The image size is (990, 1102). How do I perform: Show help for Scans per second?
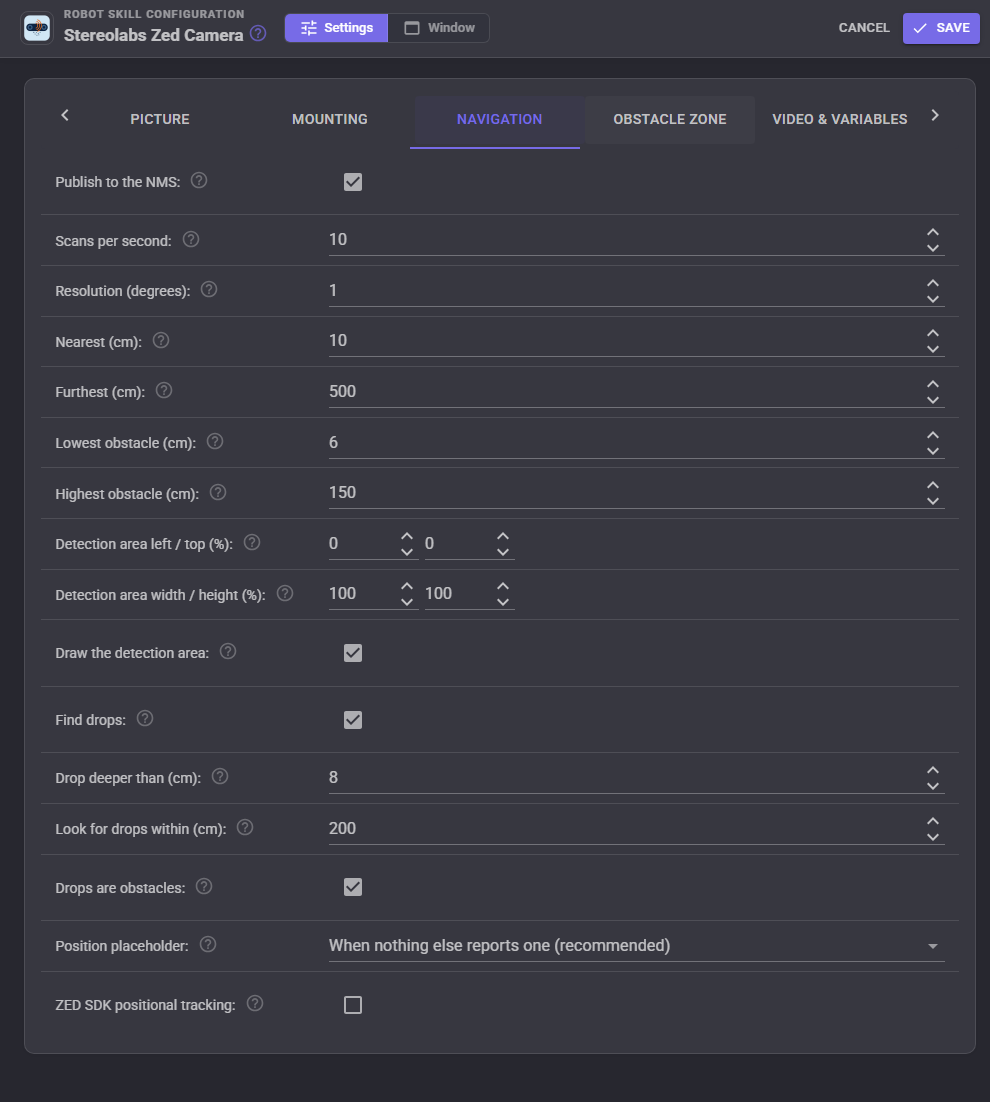point(190,240)
